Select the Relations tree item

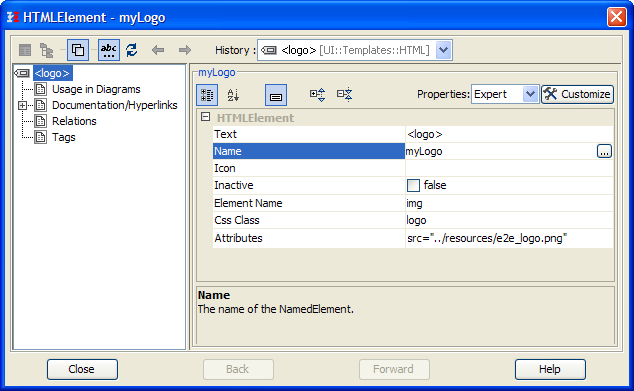coord(74,121)
